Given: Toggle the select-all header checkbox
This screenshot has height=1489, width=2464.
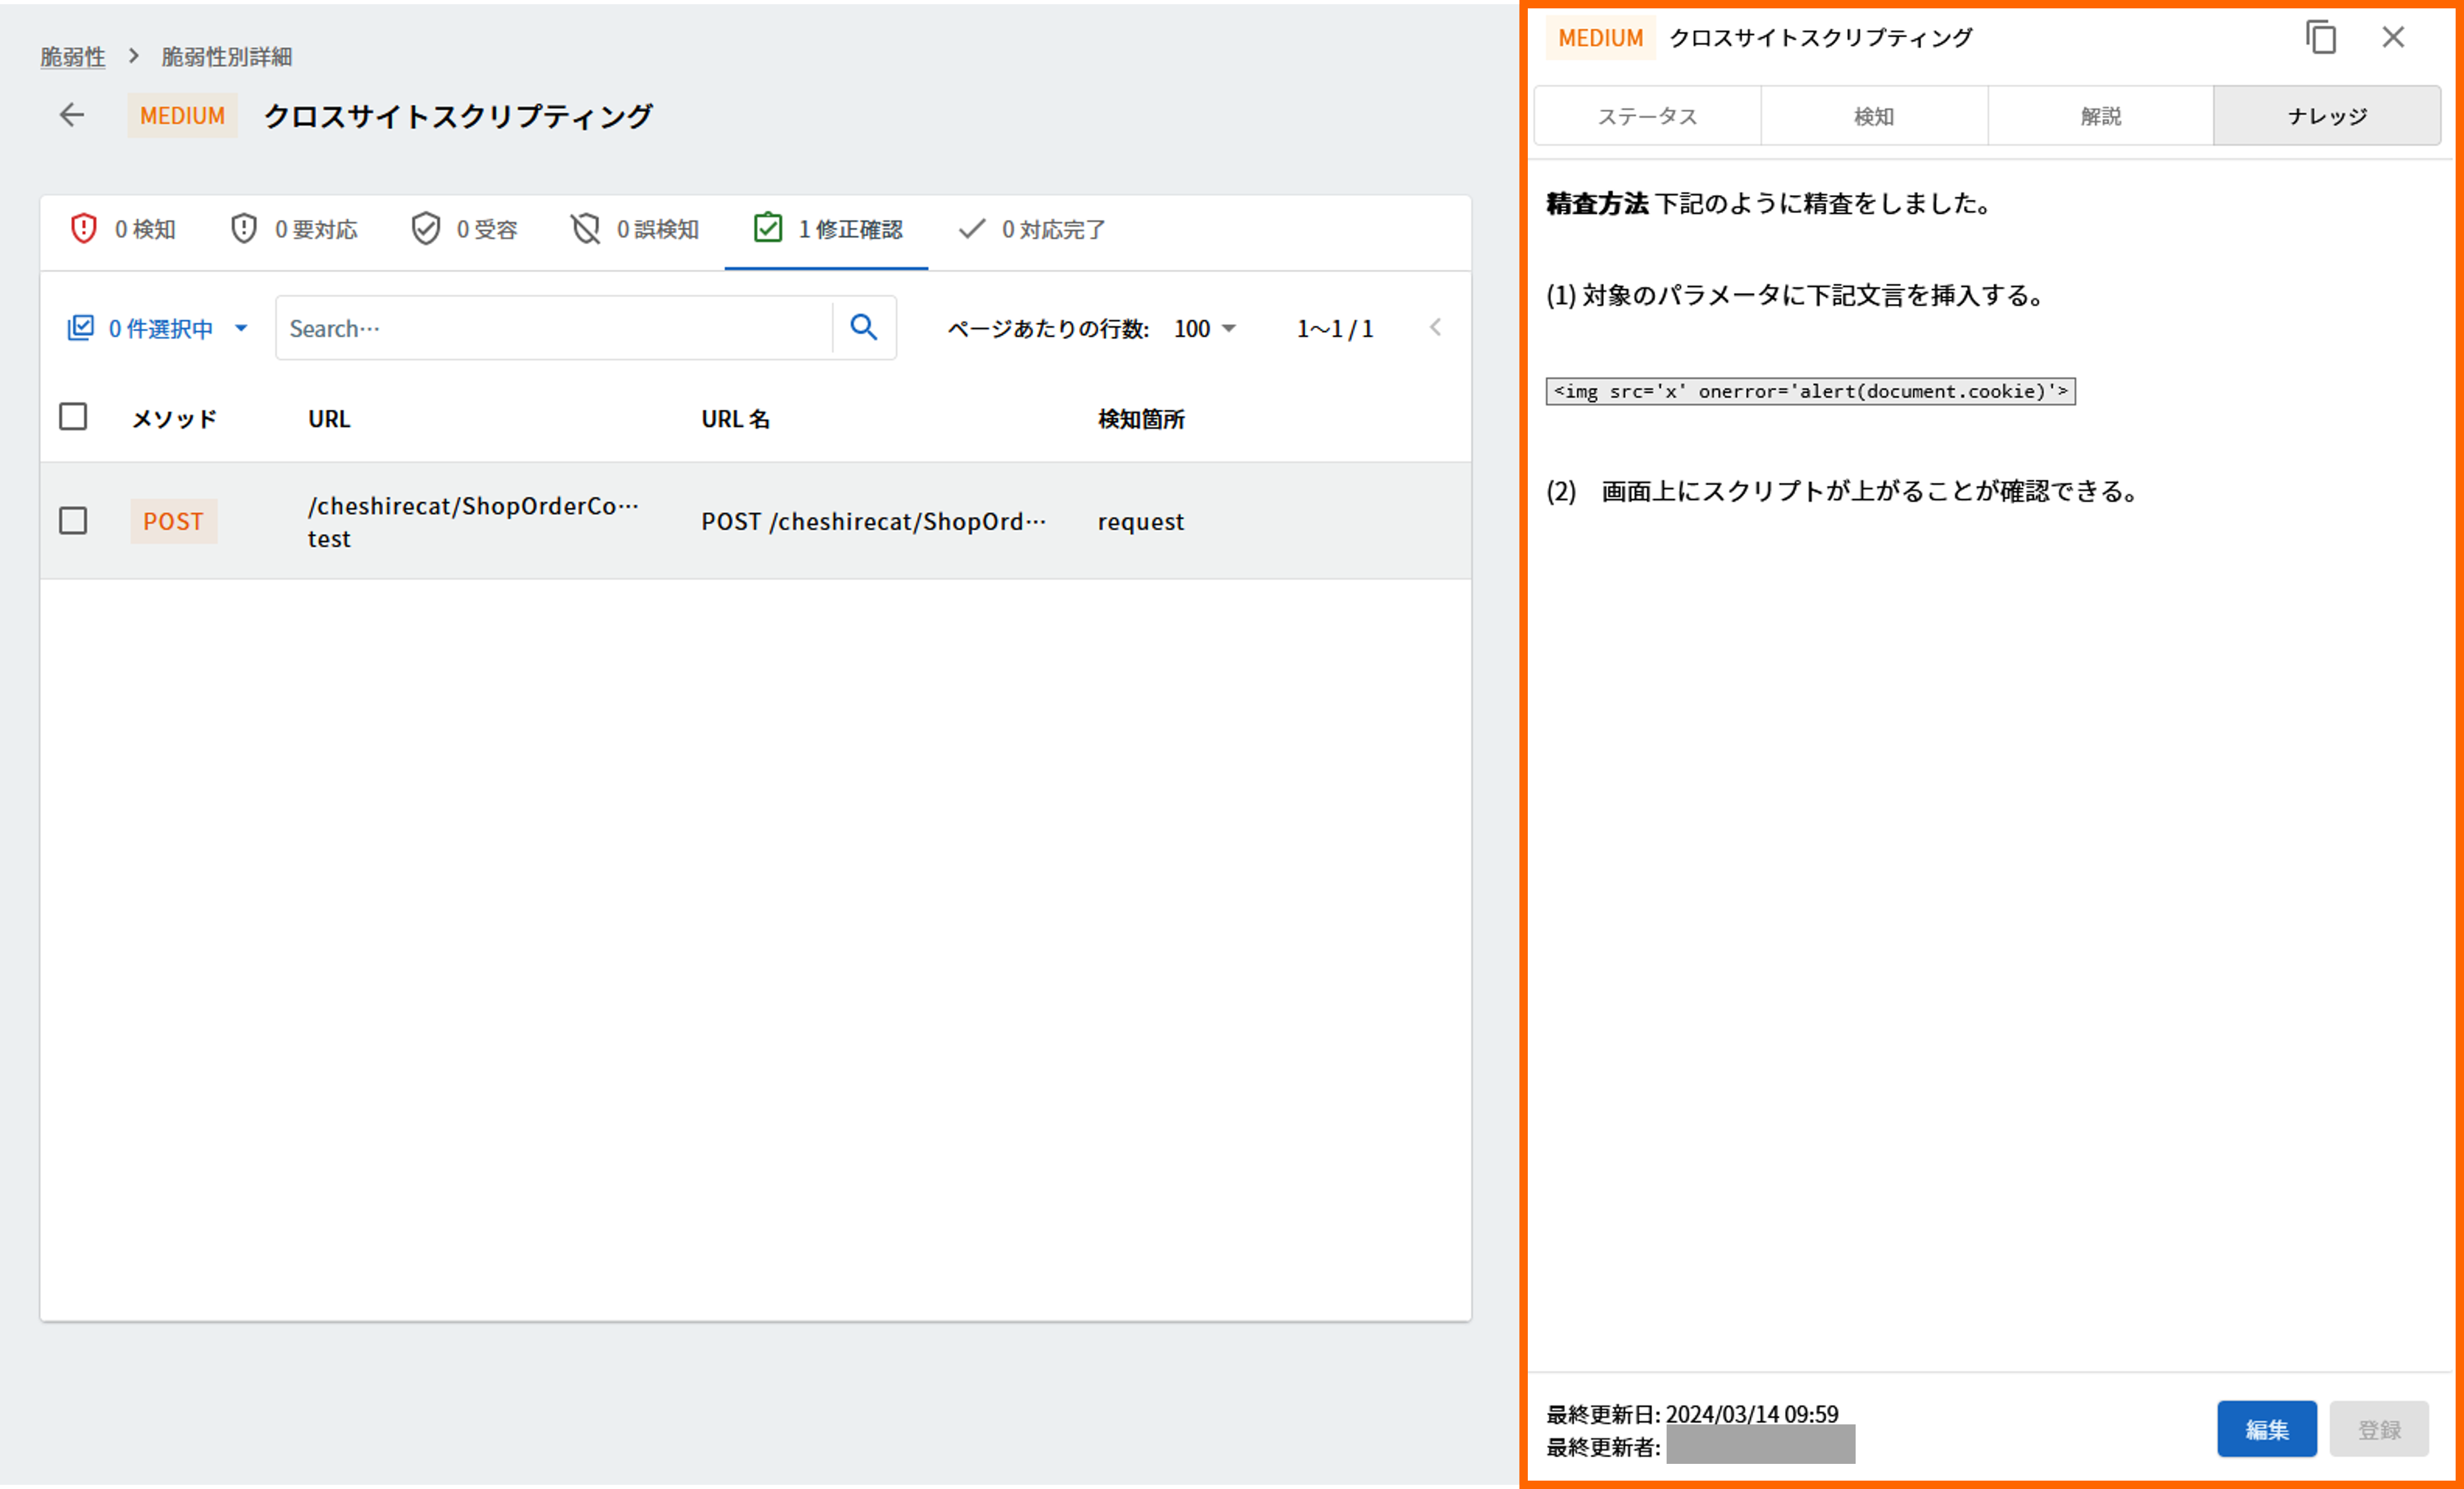Looking at the screenshot, I should (73, 417).
